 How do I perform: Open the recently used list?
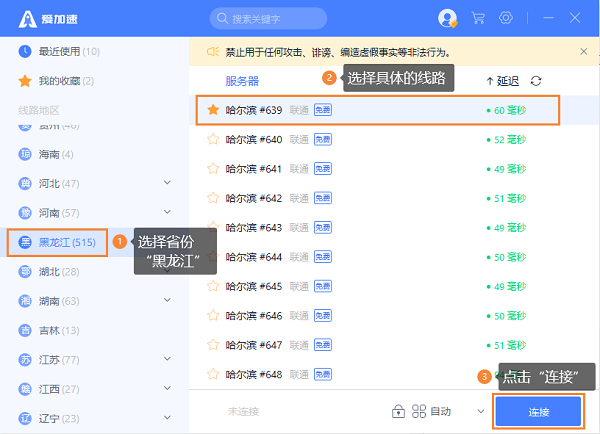pos(59,51)
